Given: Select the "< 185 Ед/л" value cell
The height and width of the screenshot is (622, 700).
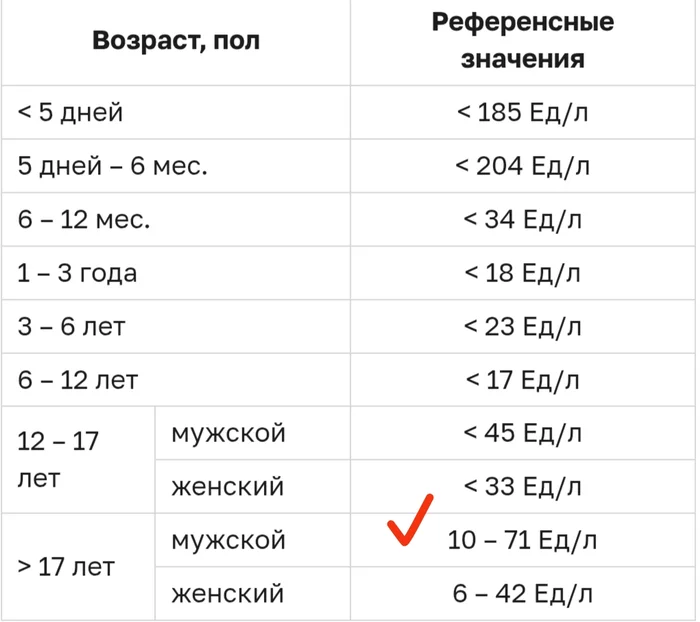Looking at the screenshot, I should [x=523, y=112].
